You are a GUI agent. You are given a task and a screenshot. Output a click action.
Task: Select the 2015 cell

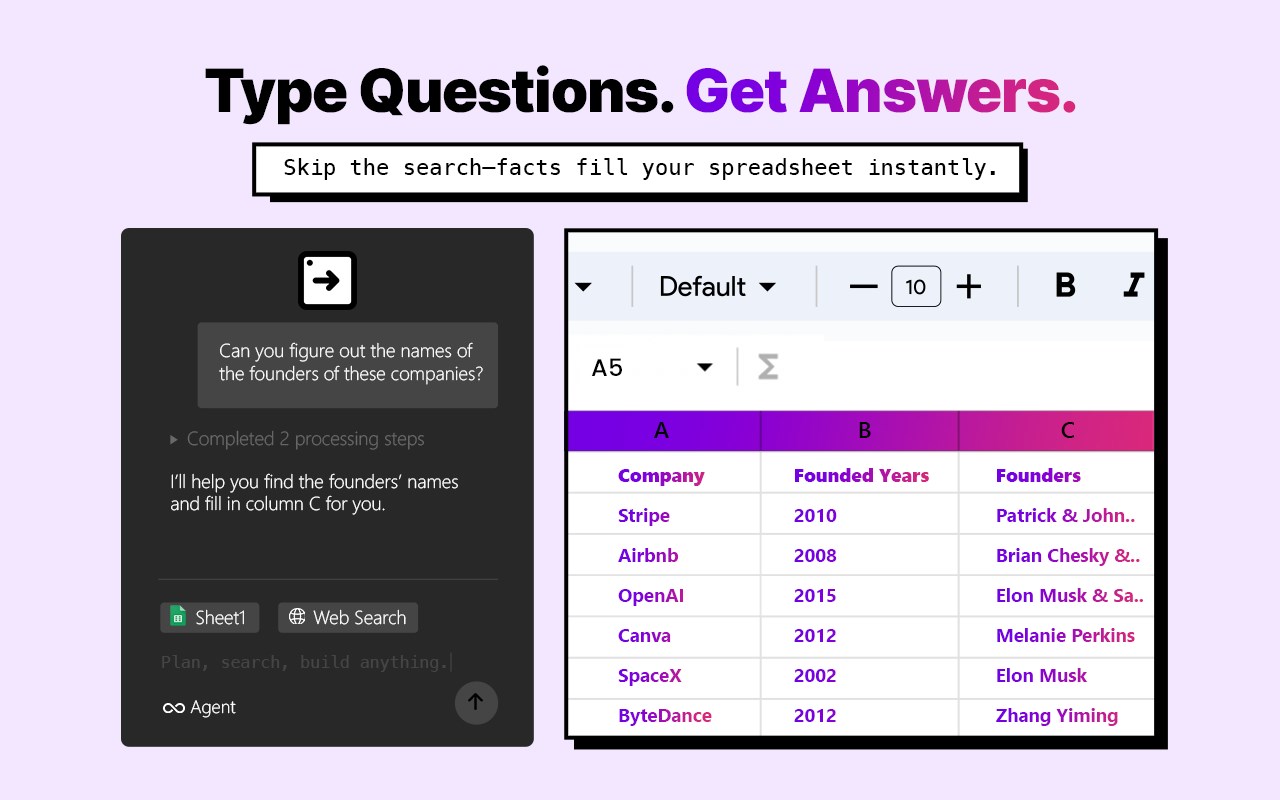[860, 595]
